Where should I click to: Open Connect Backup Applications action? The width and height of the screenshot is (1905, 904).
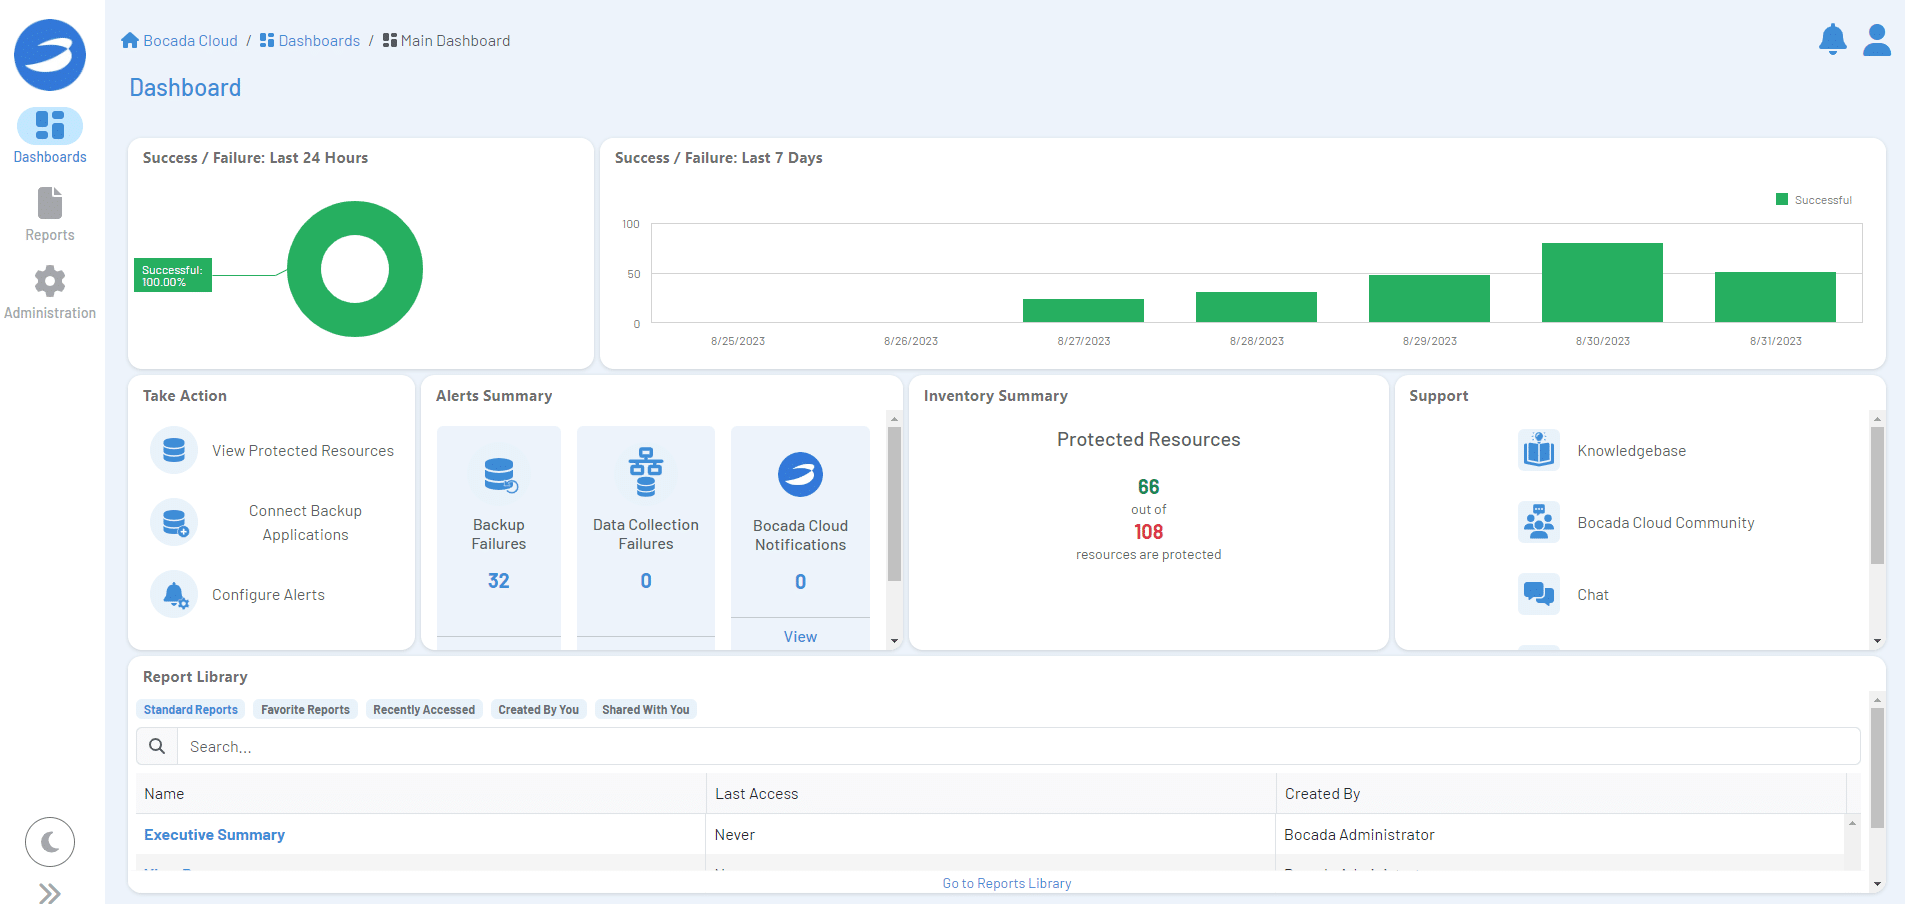pyautogui.click(x=305, y=523)
